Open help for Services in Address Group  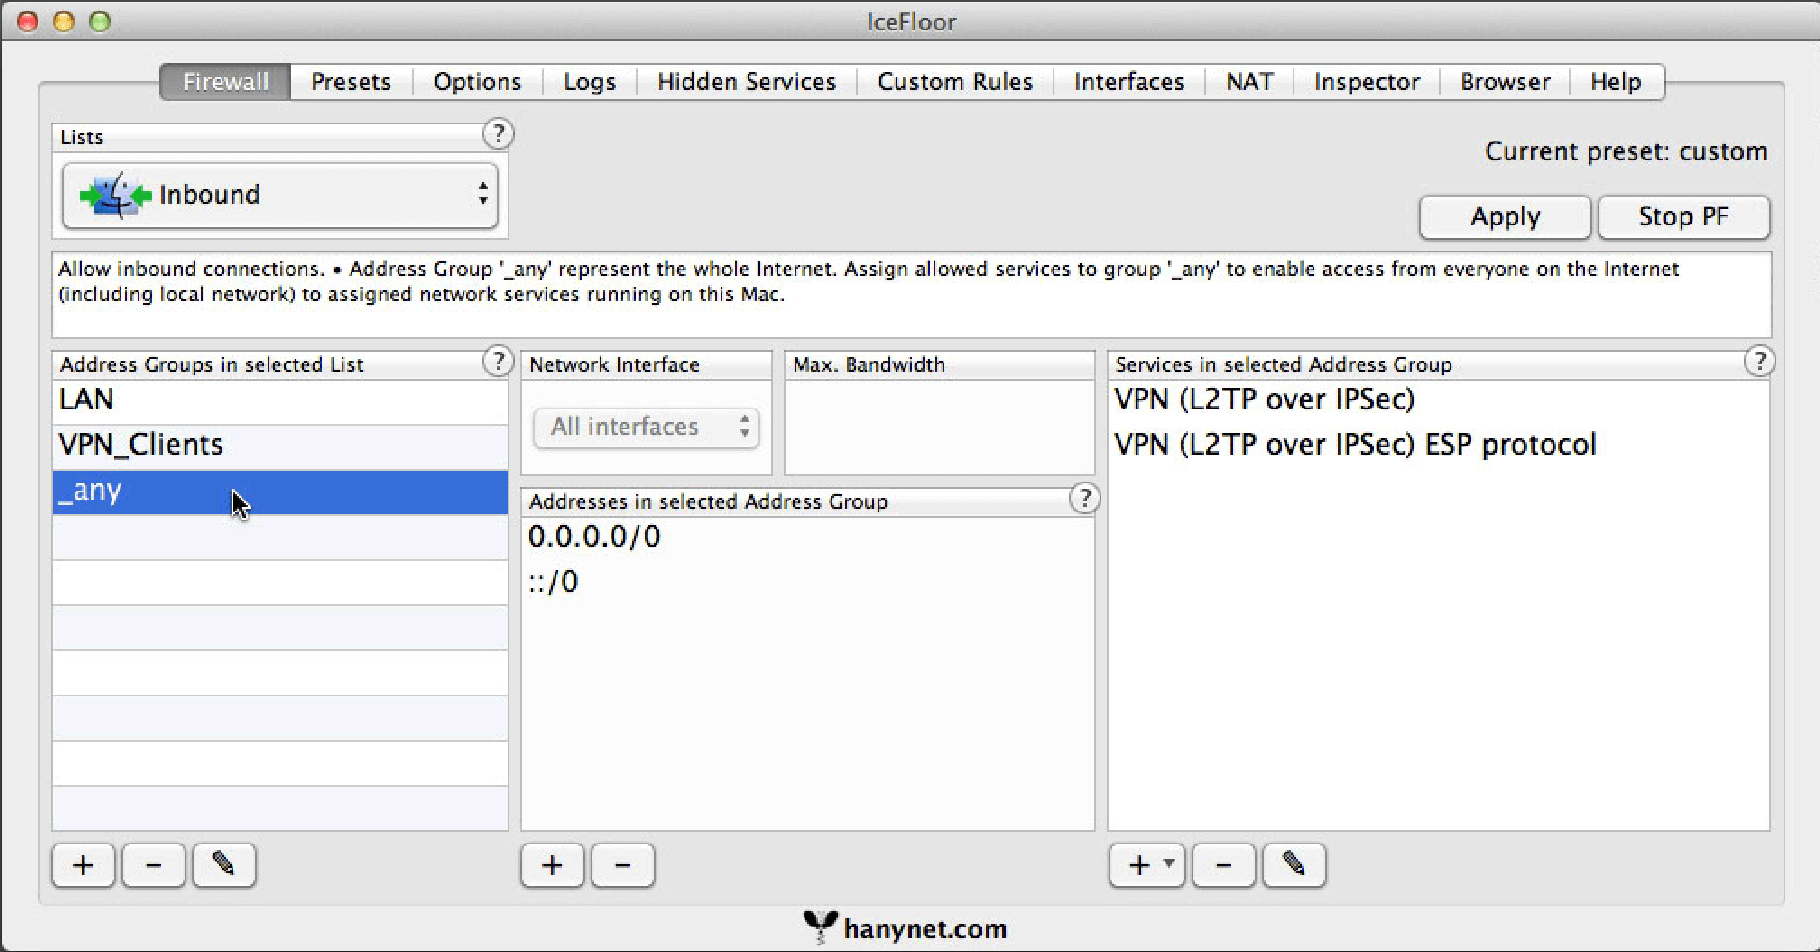tap(1759, 361)
